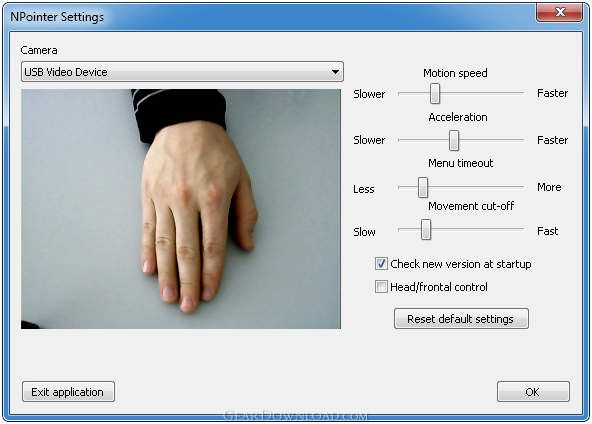Click the Motion speed label
The image size is (592, 424).
pos(455,73)
